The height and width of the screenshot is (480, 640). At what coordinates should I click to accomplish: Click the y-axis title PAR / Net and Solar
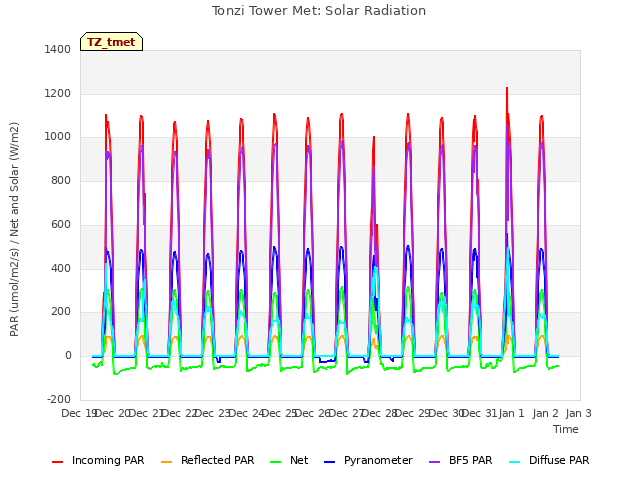[x=14, y=229]
